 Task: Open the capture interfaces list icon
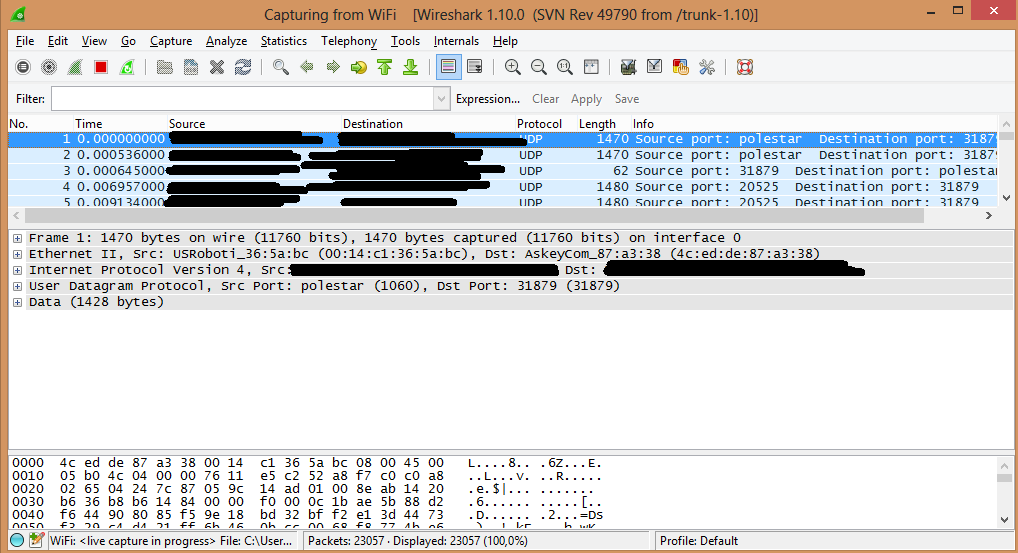tap(23, 67)
